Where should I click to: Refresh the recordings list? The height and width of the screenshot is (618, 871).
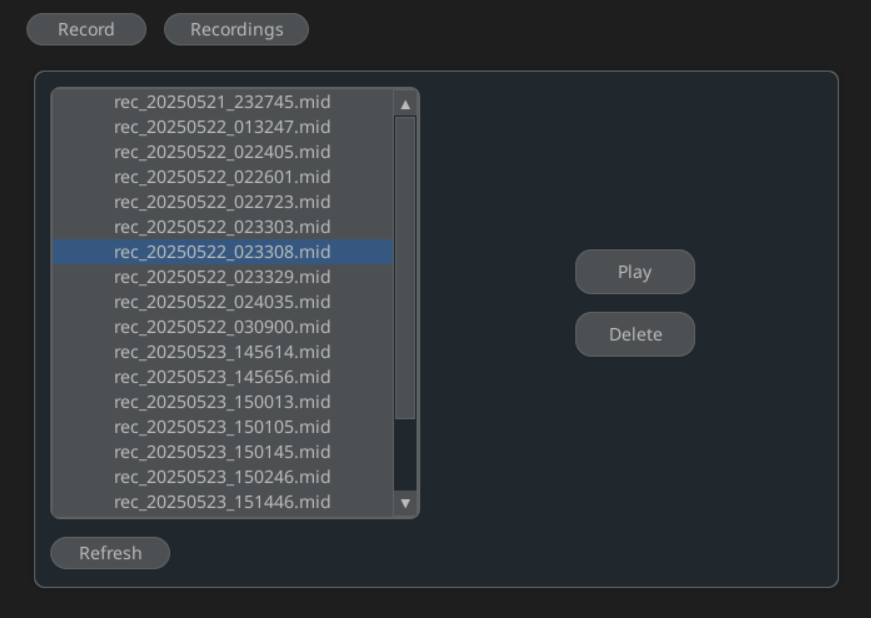point(110,553)
